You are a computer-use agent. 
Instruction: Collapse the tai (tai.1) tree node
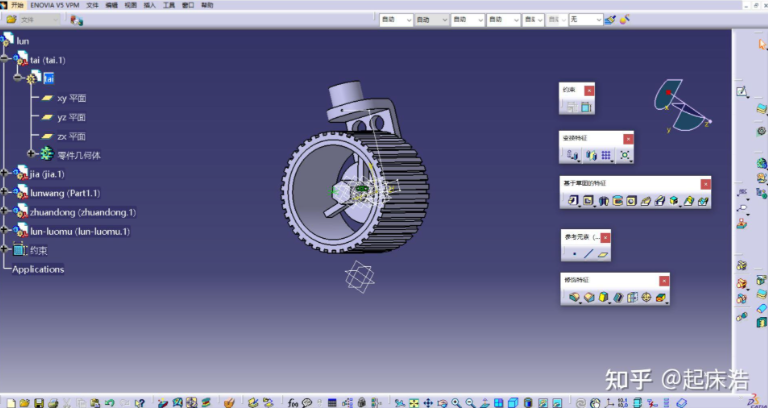click(x=4, y=58)
